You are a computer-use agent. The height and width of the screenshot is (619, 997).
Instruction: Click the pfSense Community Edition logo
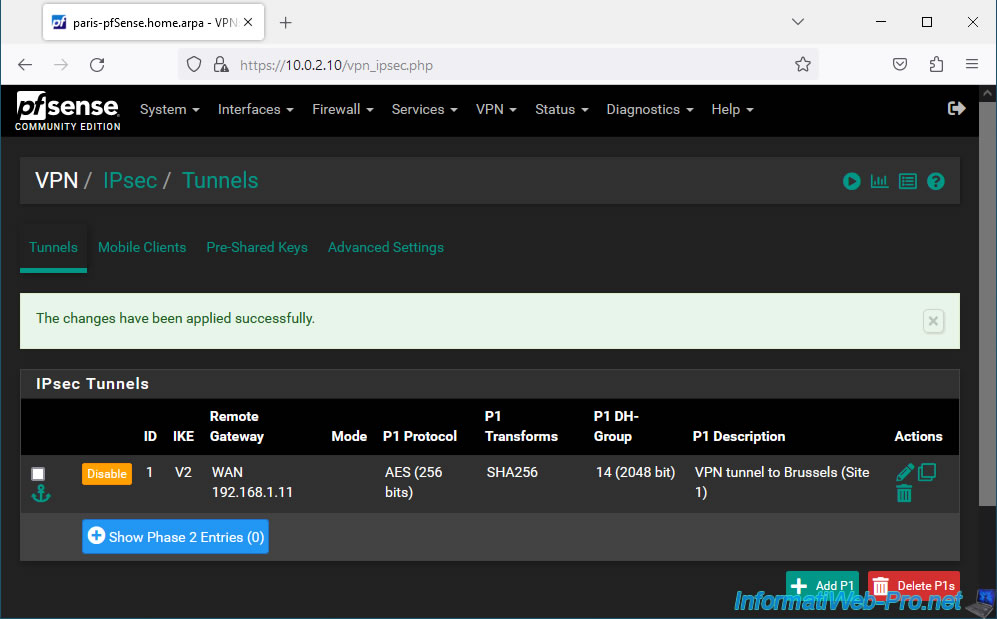(67, 111)
